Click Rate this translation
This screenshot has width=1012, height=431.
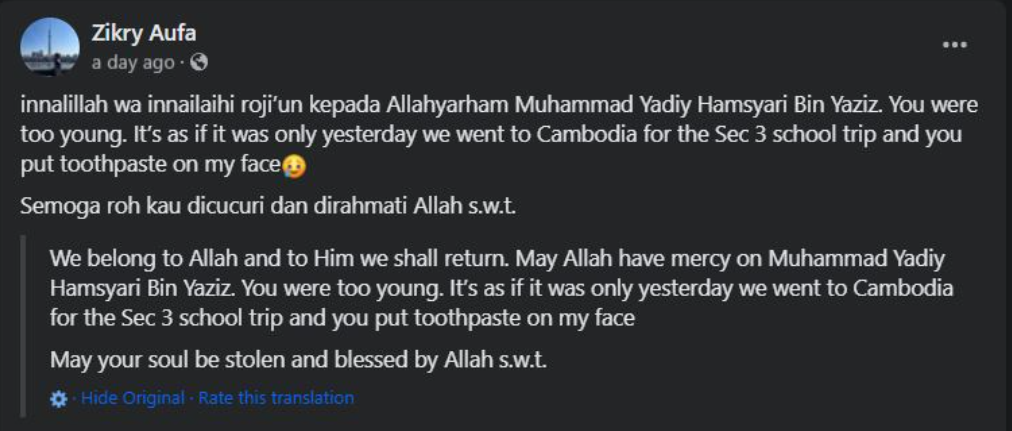(x=276, y=398)
